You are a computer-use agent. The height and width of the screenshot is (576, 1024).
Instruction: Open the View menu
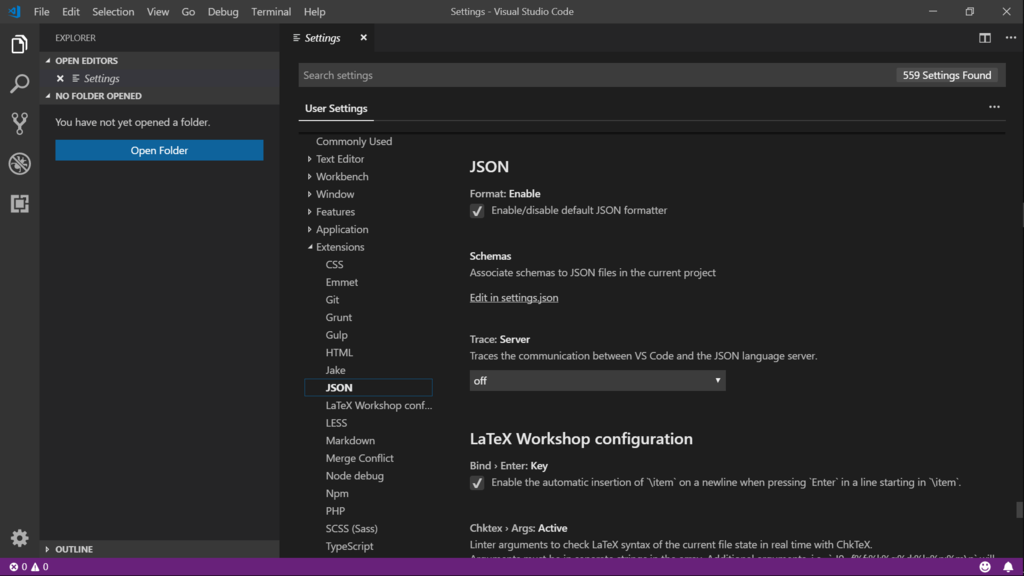(x=157, y=12)
